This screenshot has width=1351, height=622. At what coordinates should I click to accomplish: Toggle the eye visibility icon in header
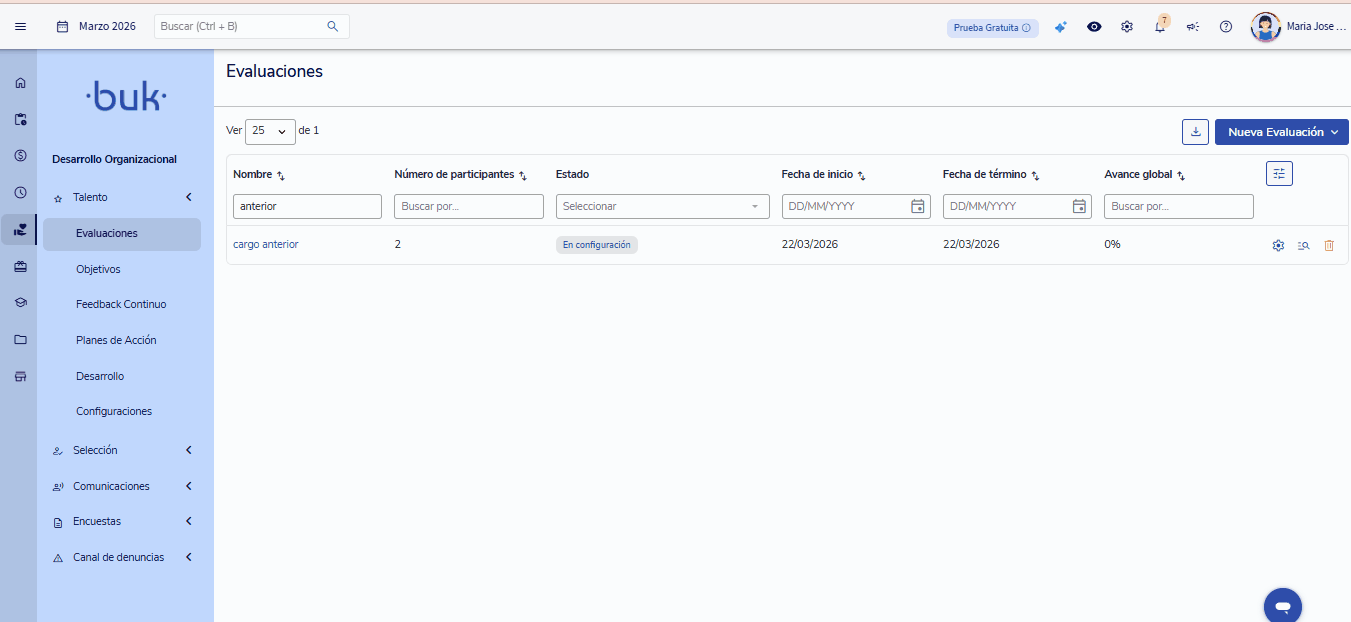1094,27
